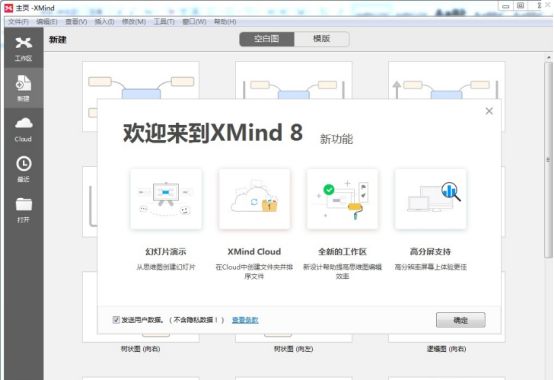Viewport: 554px width, 380px height.
Task: Click XMind logo icon in title bar
Action: [8, 7]
